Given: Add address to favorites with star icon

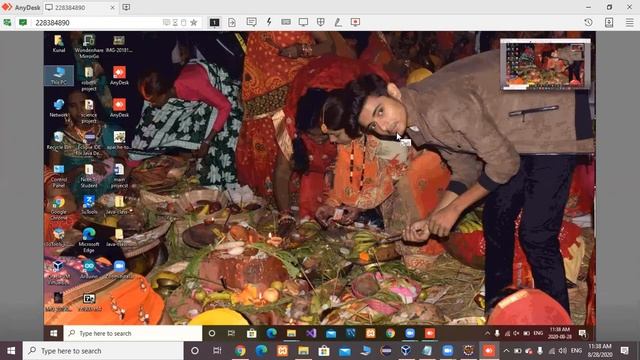Looking at the screenshot, I should tap(194, 22).
